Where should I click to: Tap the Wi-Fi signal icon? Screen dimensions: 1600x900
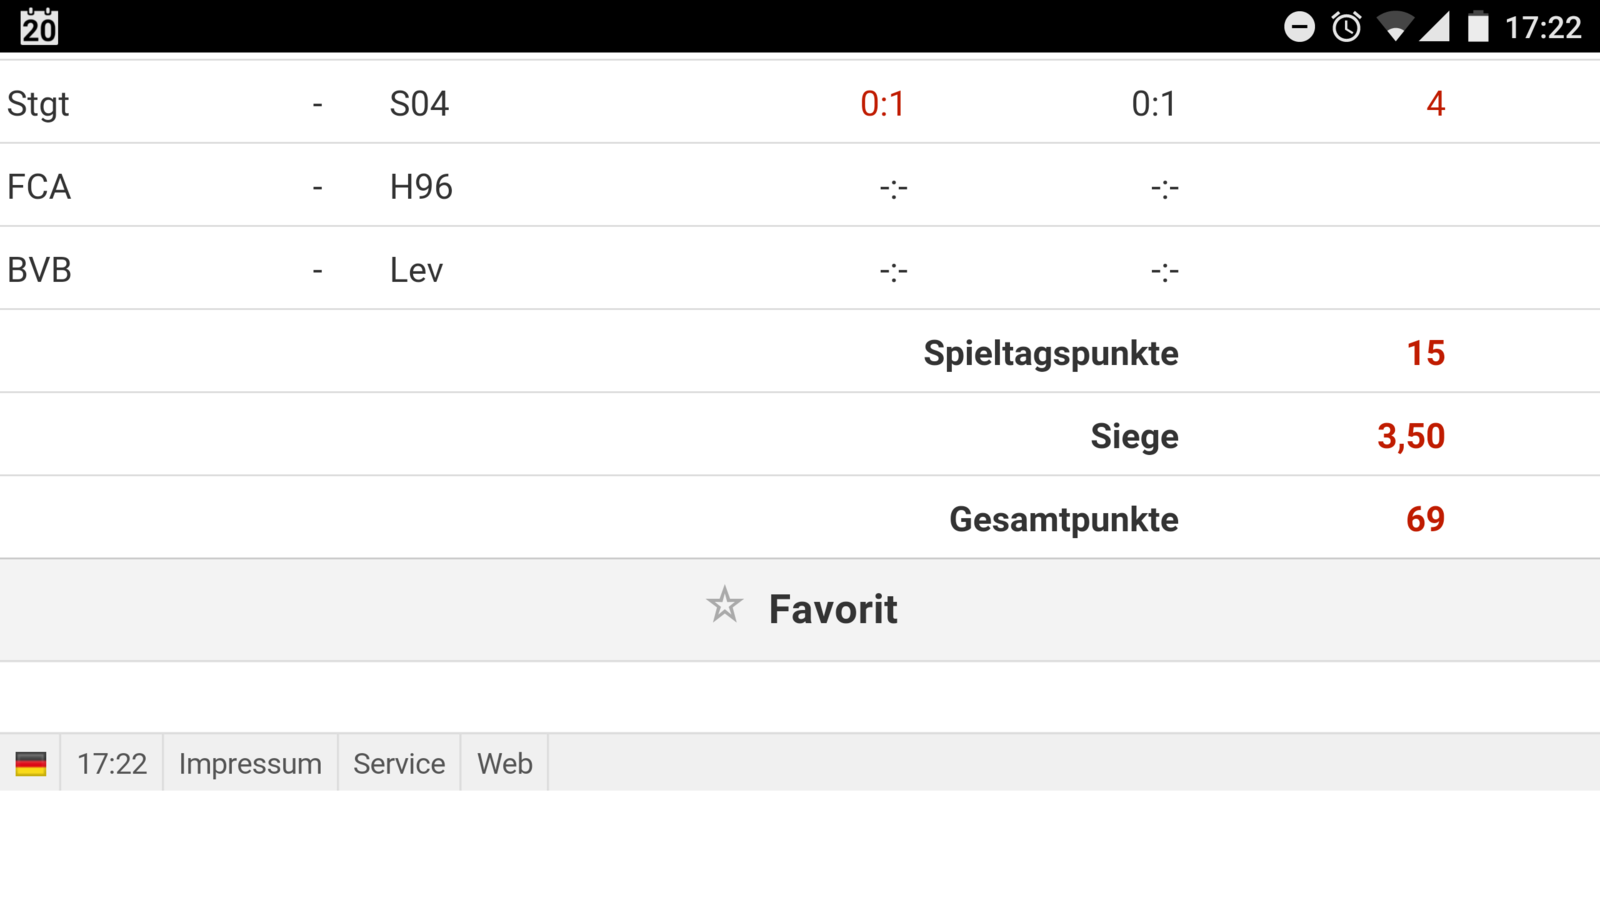(x=1393, y=27)
